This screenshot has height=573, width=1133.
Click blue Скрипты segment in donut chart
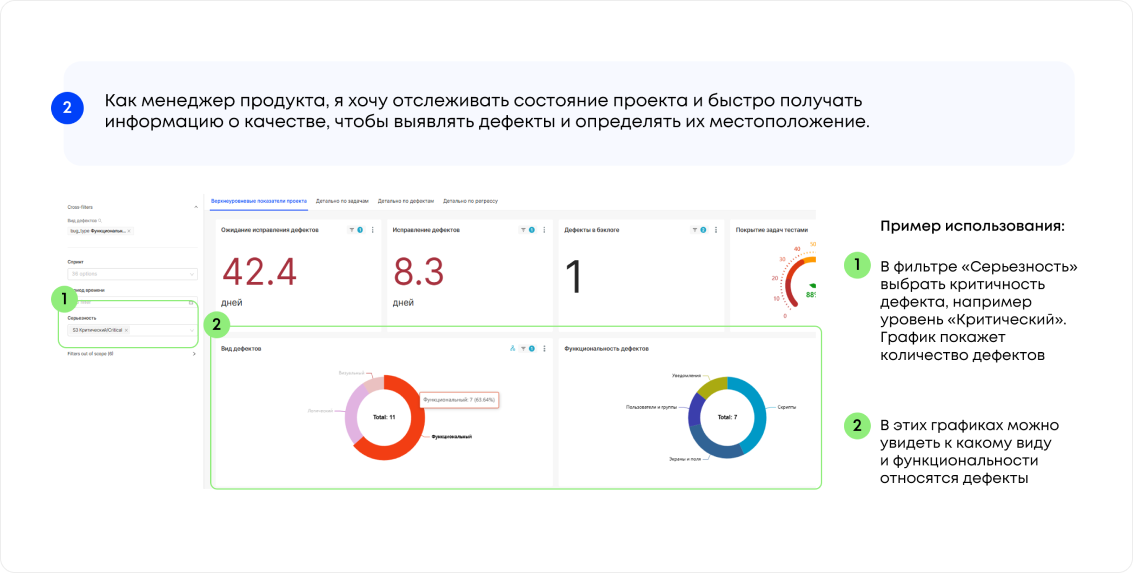click(x=751, y=412)
